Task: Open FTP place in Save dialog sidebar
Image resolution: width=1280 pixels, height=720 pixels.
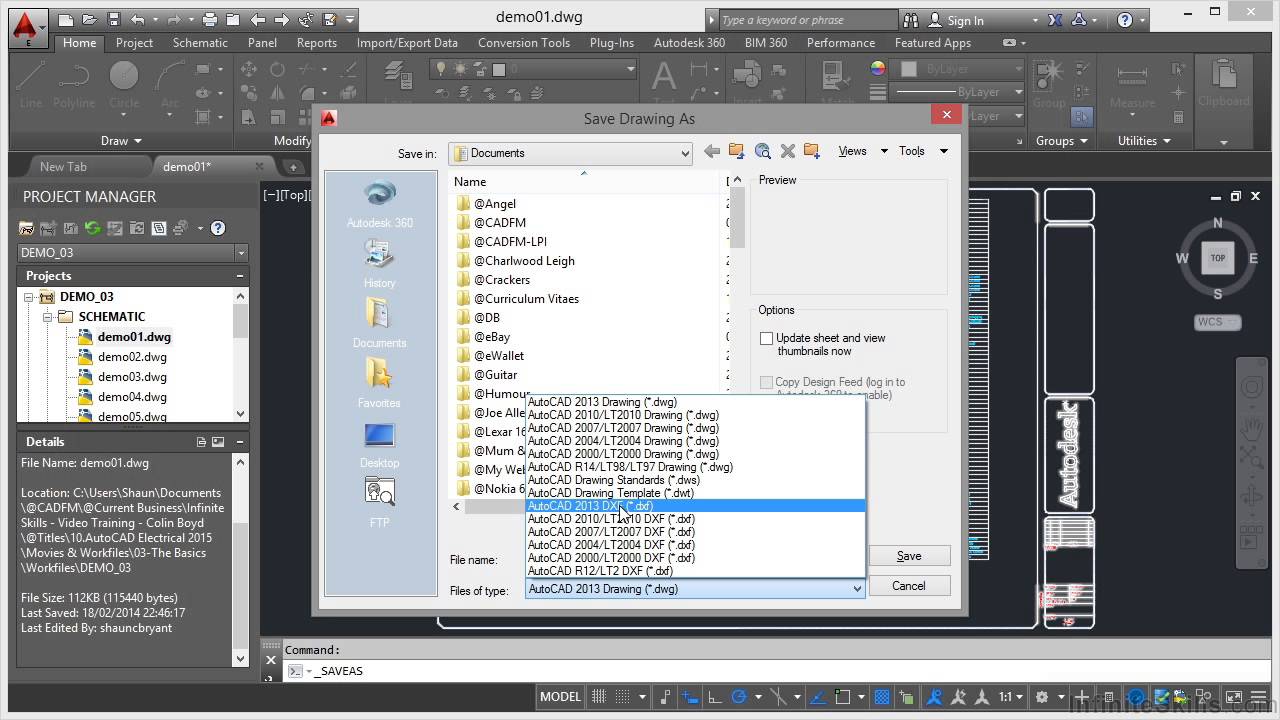Action: [380, 502]
